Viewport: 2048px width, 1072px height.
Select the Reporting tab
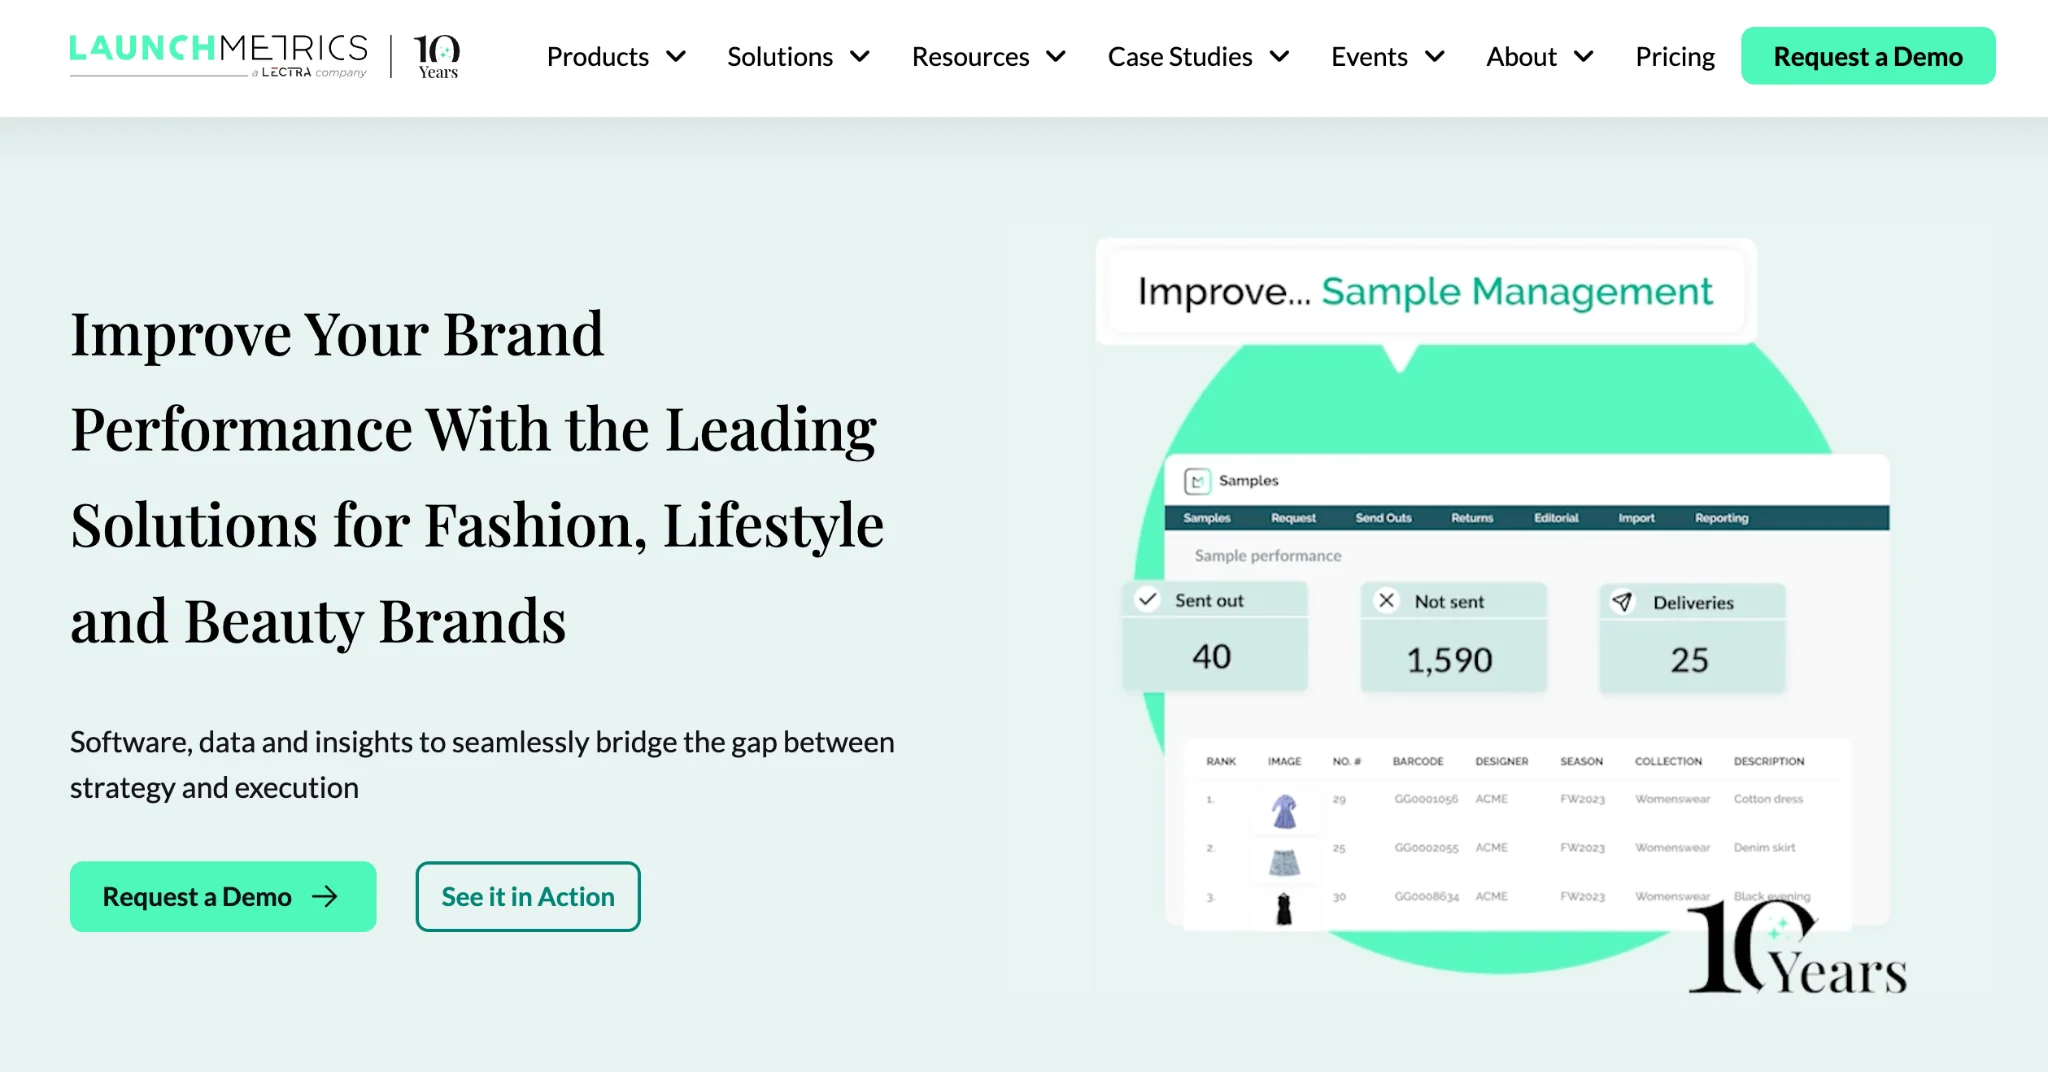pyautogui.click(x=1721, y=518)
